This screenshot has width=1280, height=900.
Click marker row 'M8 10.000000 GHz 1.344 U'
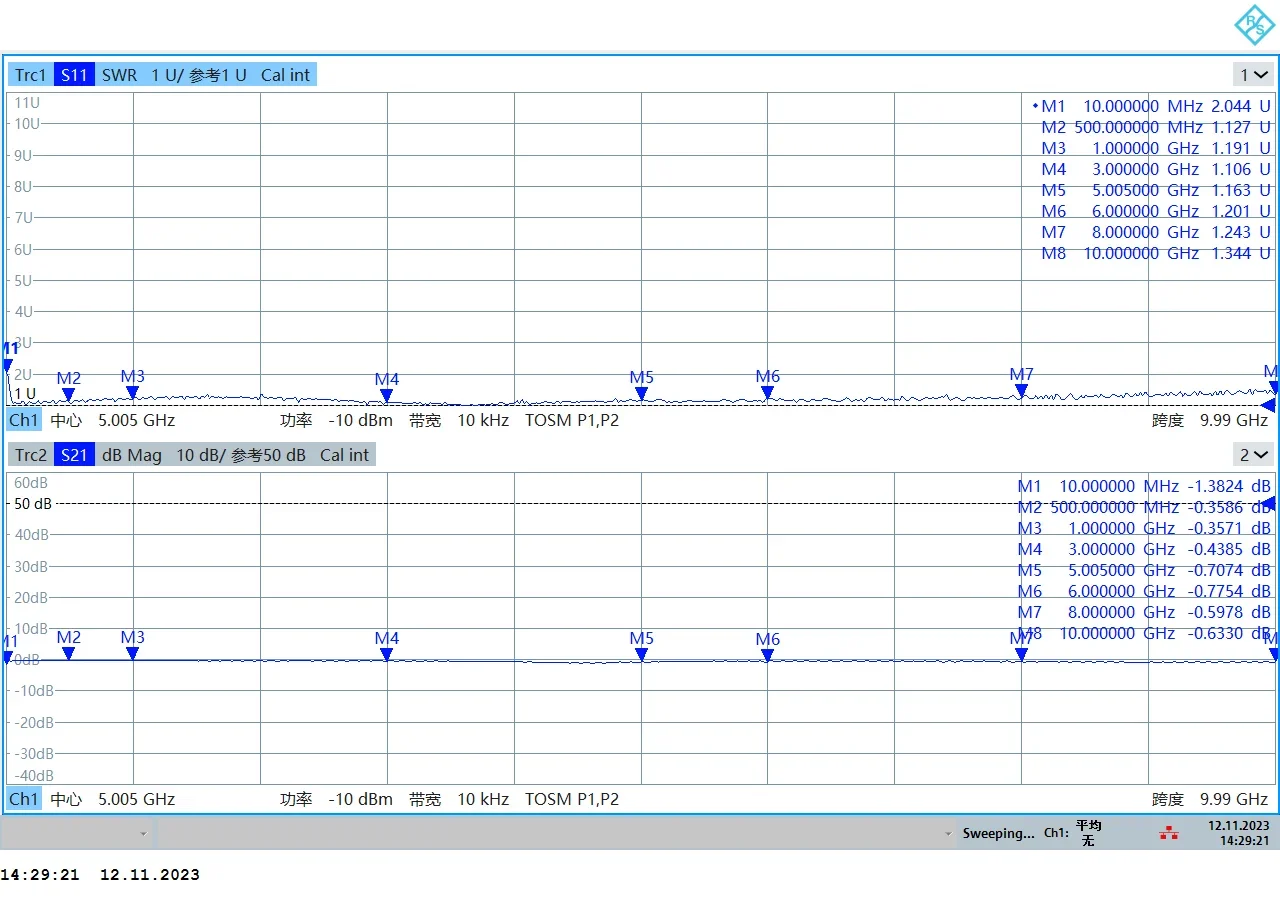[1155, 253]
